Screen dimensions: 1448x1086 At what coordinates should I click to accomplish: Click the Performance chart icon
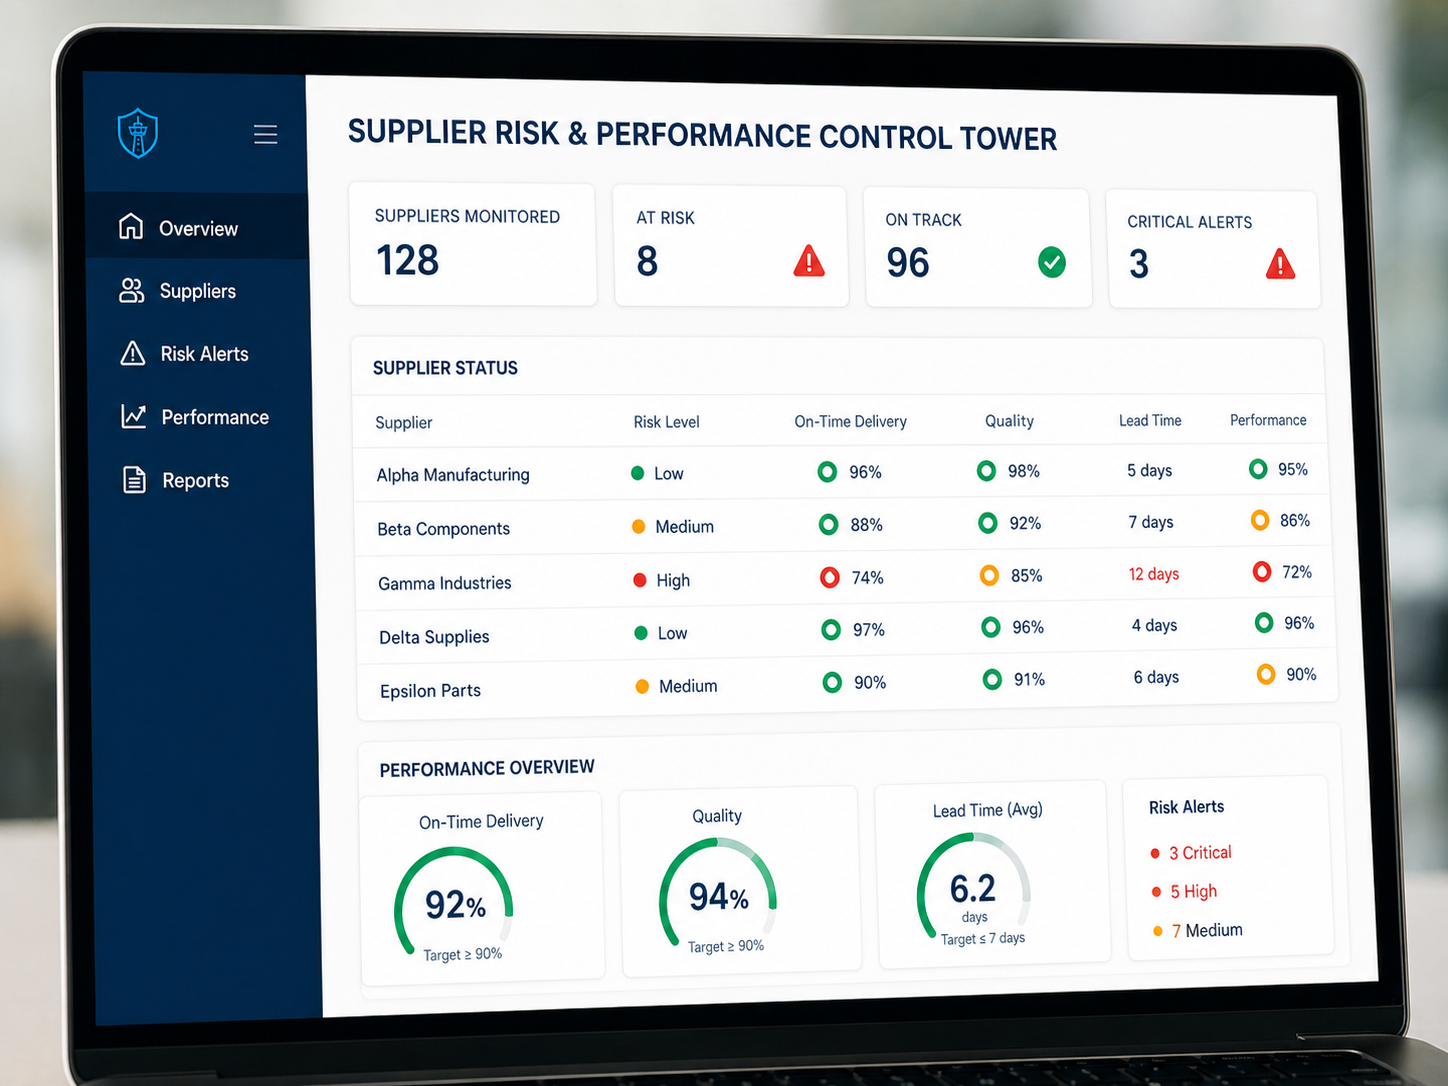point(134,416)
